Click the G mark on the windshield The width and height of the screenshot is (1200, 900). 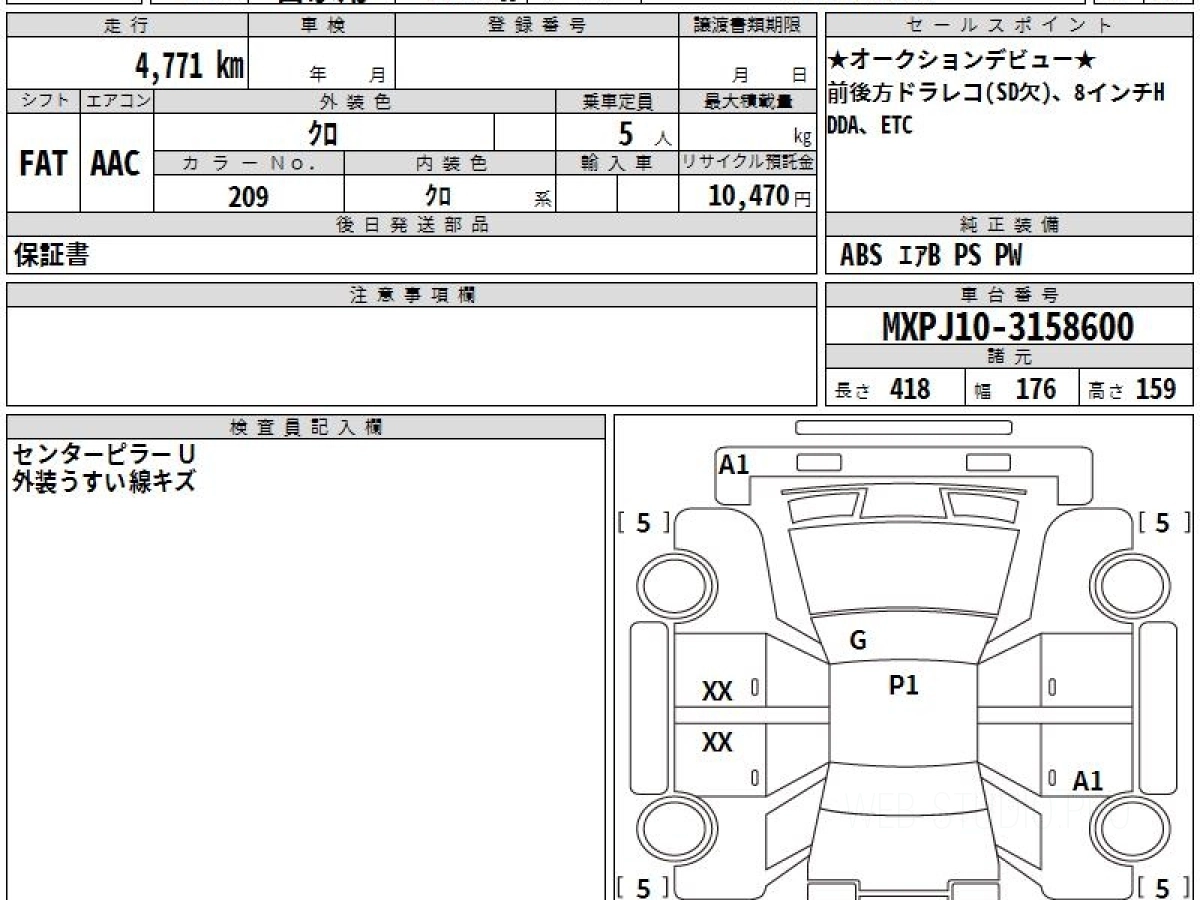[x=857, y=641]
